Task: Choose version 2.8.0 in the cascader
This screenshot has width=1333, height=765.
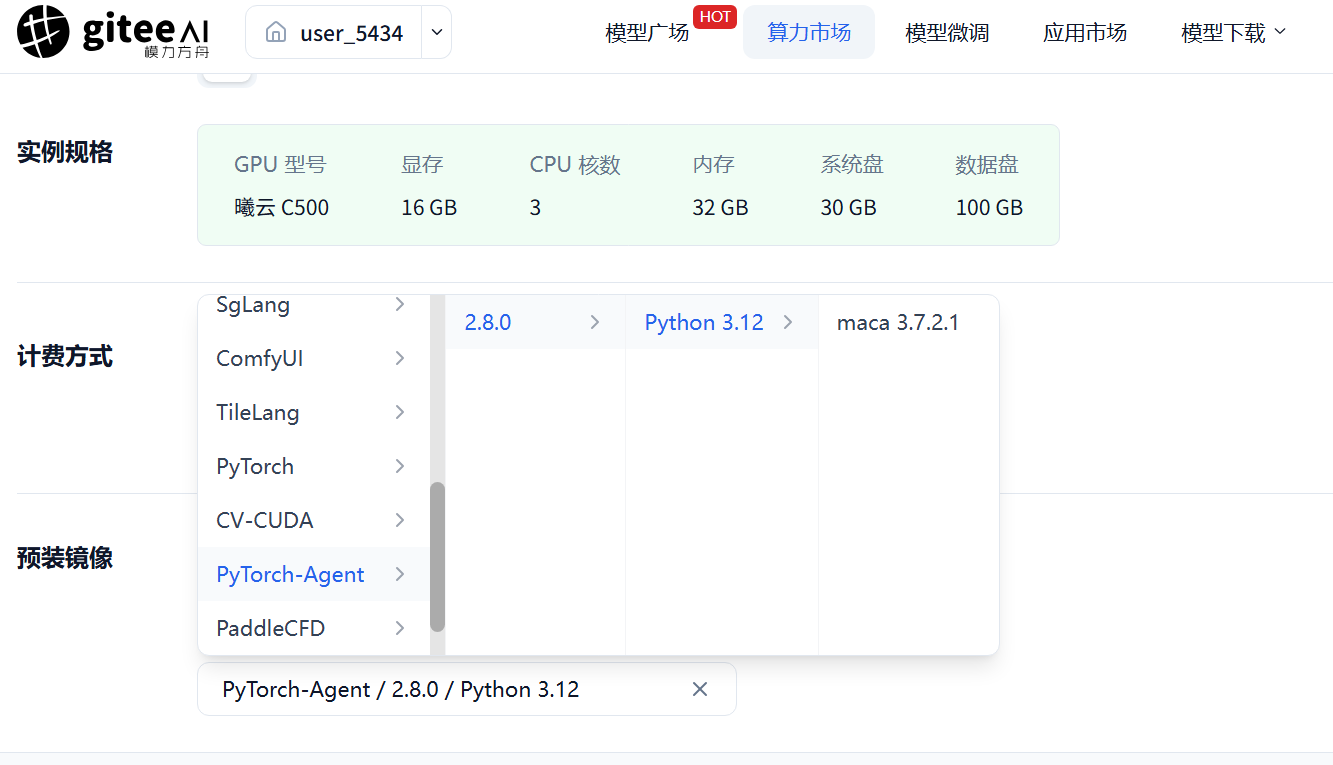Action: (535, 322)
